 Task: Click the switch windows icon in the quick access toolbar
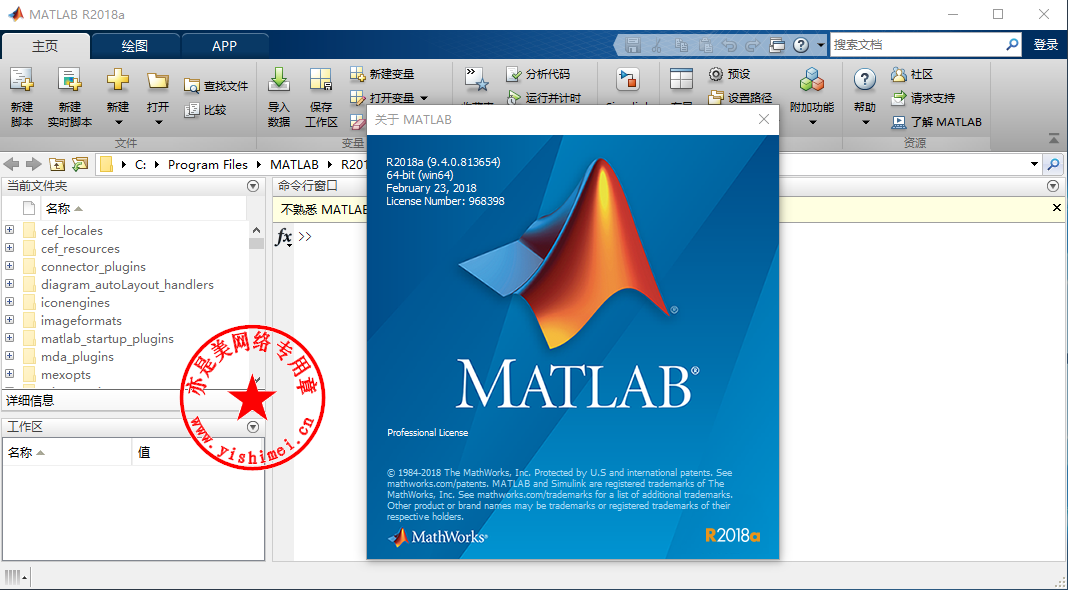coord(777,46)
